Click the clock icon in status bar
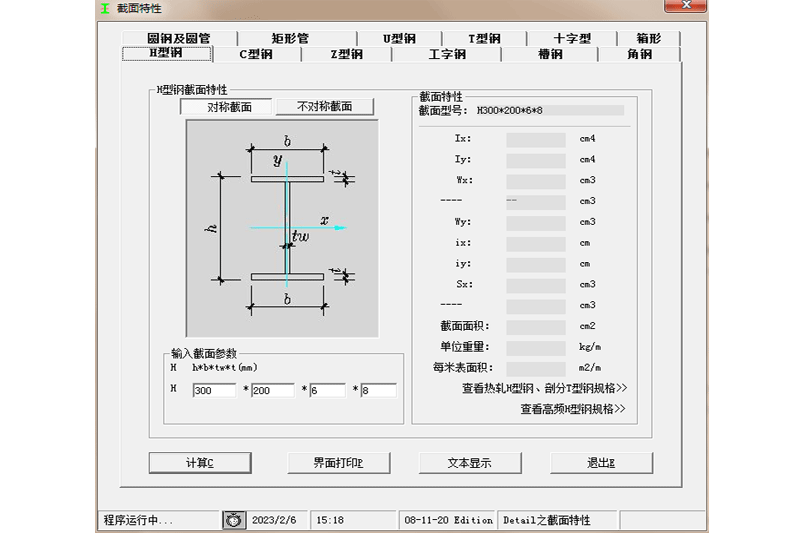Screen dimensions: 800x533 pos(234,520)
